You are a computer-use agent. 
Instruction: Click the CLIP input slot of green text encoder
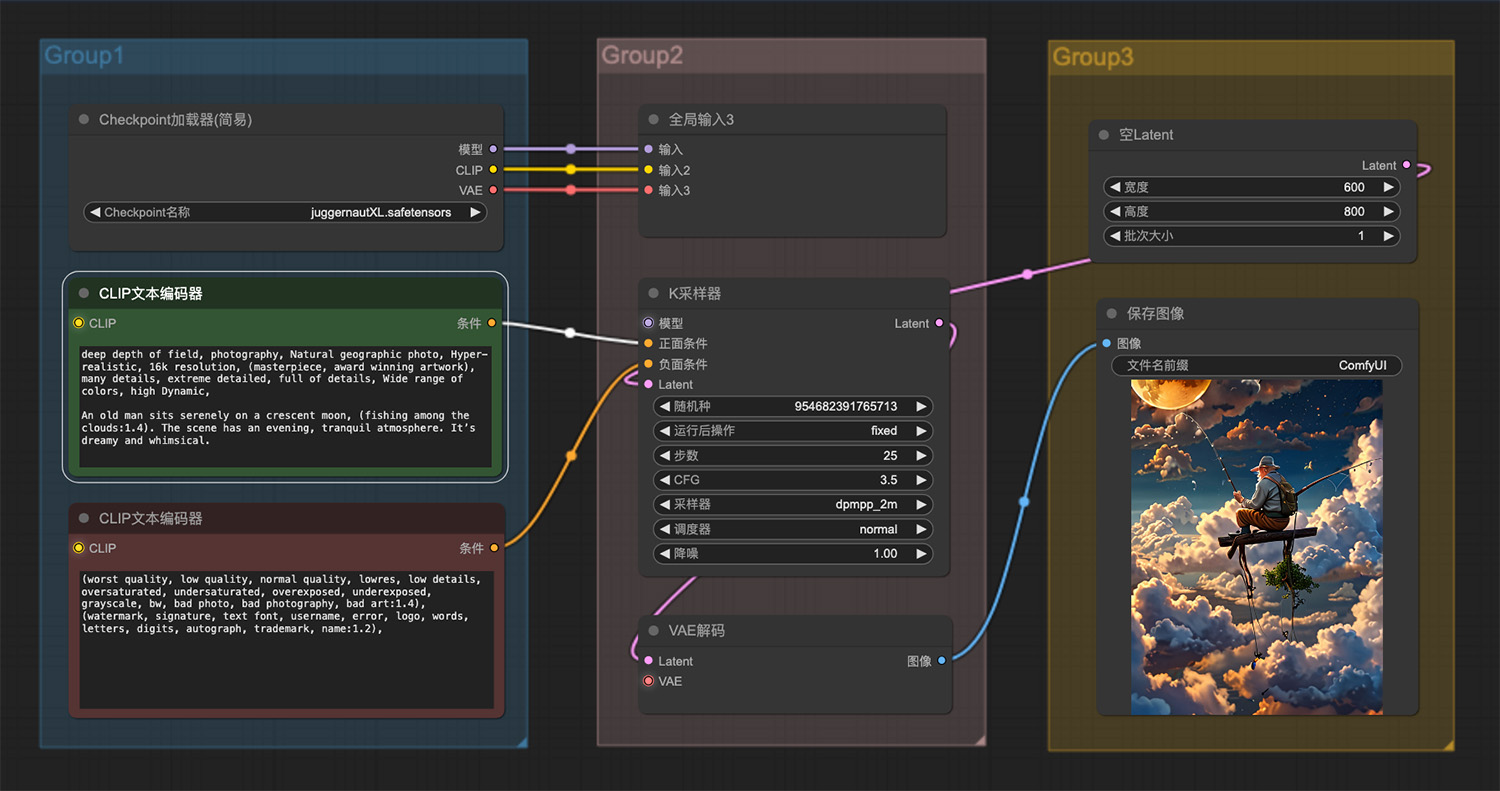(x=78, y=323)
